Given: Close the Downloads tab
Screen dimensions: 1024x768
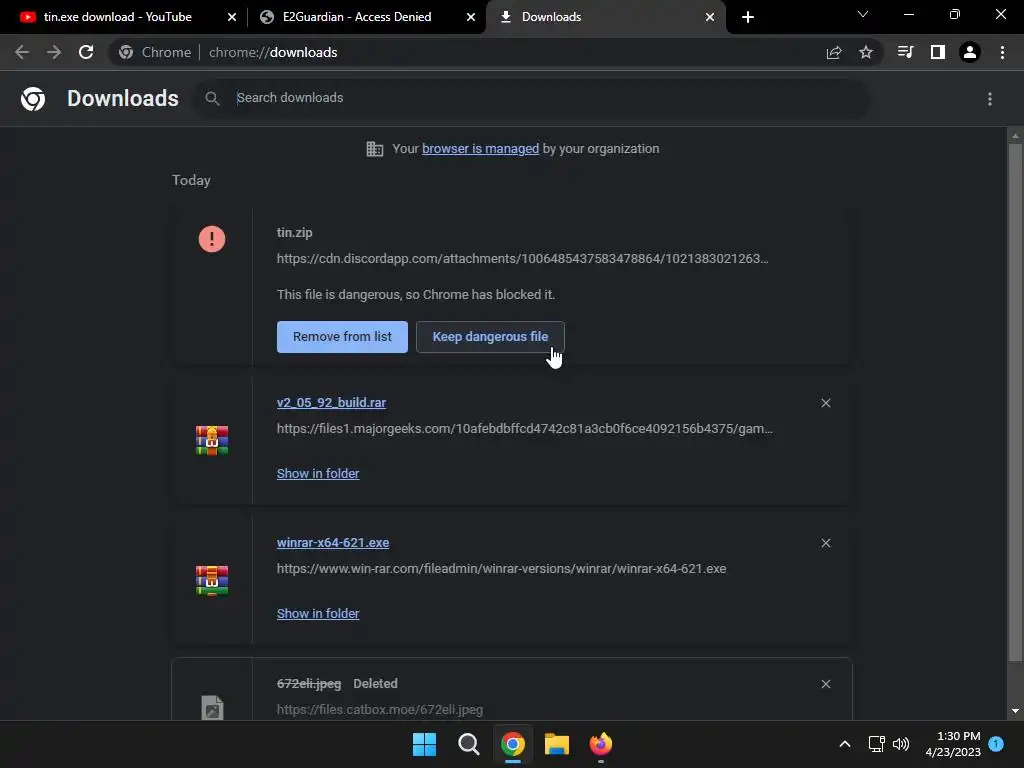Looking at the screenshot, I should (710, 17).
